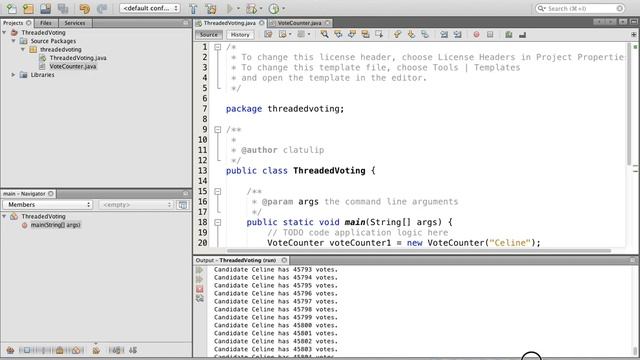640x360 pixels.
Task: Expand the Libraries node
Action: [13, 75]
